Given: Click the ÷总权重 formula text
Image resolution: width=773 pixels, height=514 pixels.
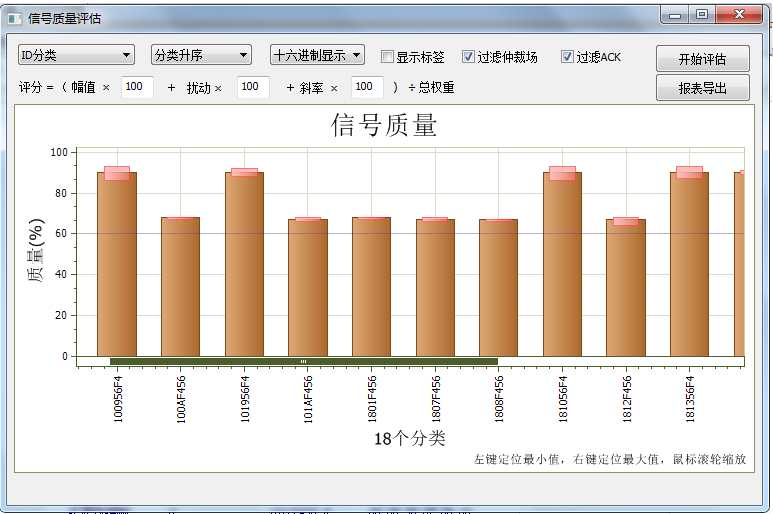Looking at the screenshot, I should pos(431,88).
